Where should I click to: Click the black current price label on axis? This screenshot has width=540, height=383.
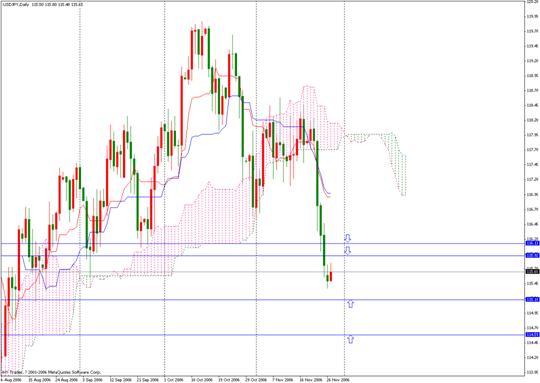click(x=532, y=272)
